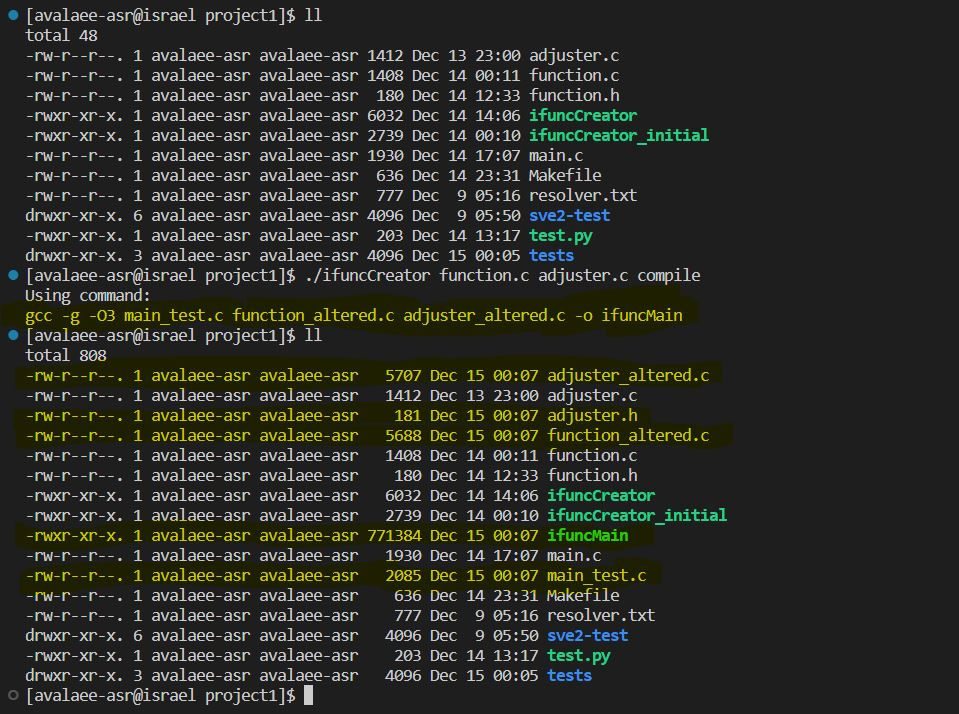Viewport: 959px width, 714px height.
Task: Click the 5688 size of function_altered.c
Action: point(403,436)
